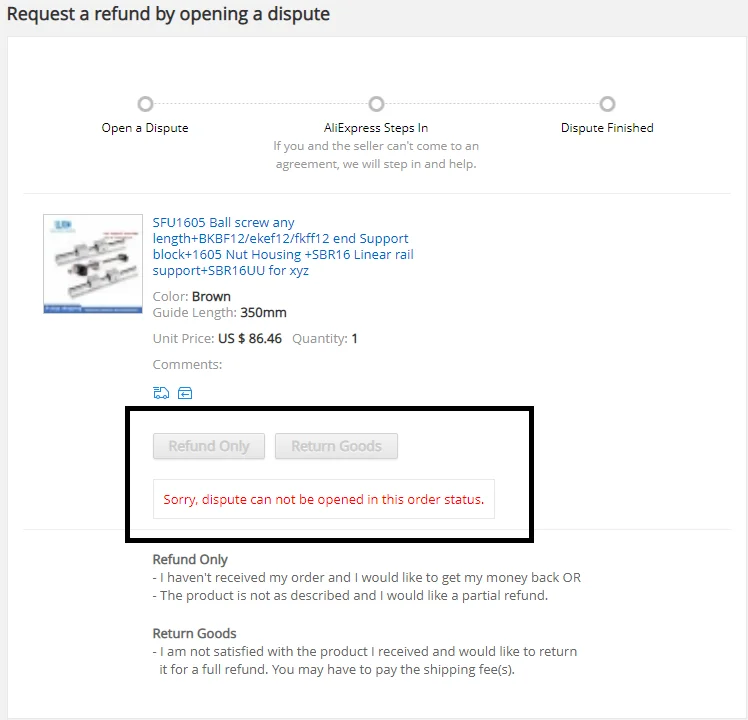This screenshot has height=720, width=748.
Task: Click the fast shipping truck icon
Action: 161,393
